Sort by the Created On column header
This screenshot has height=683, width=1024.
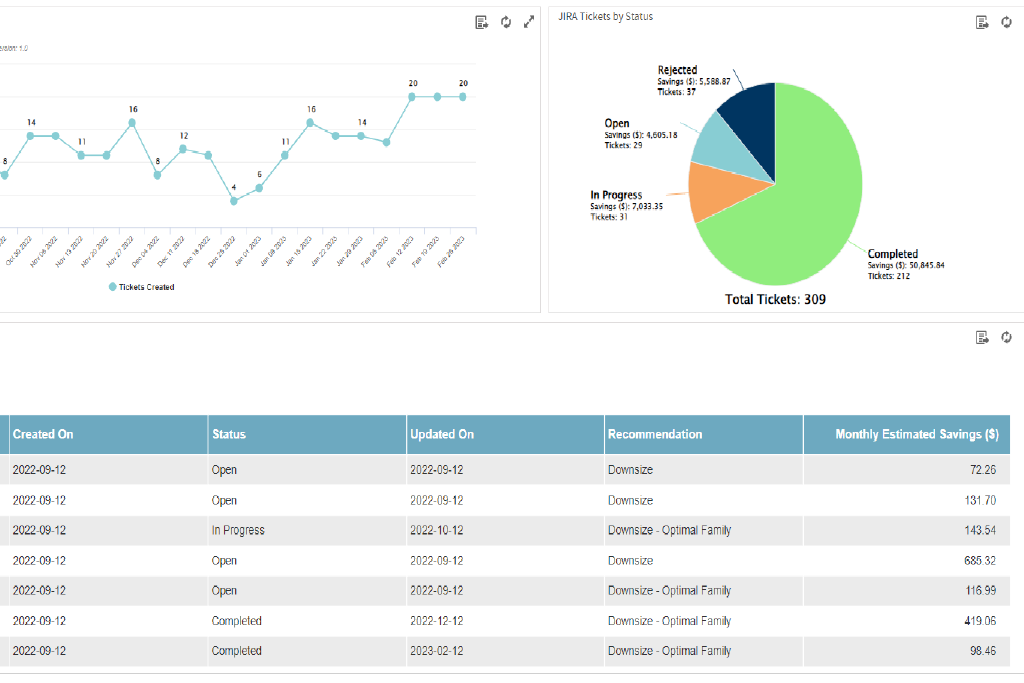(43, 434)
